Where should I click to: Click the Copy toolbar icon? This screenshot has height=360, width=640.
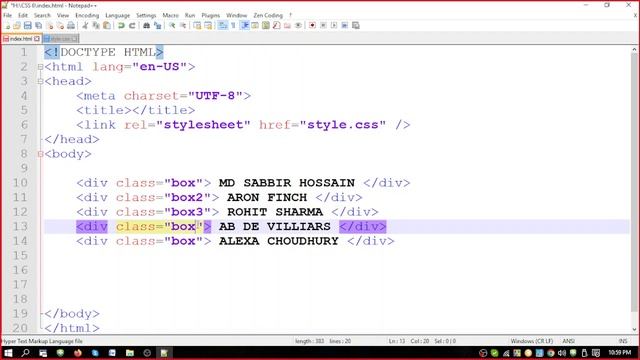click(96, 25)
